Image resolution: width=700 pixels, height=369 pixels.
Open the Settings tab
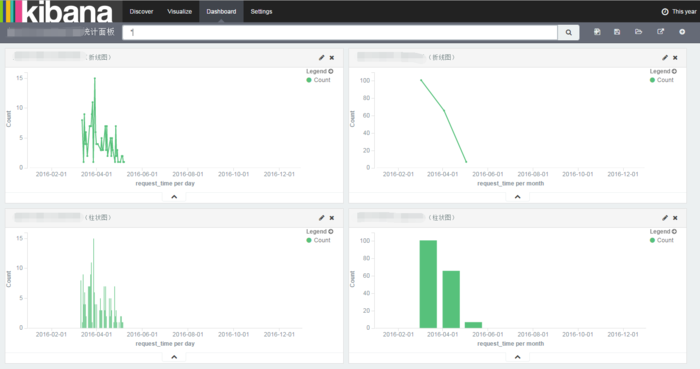tap(261, 12)
